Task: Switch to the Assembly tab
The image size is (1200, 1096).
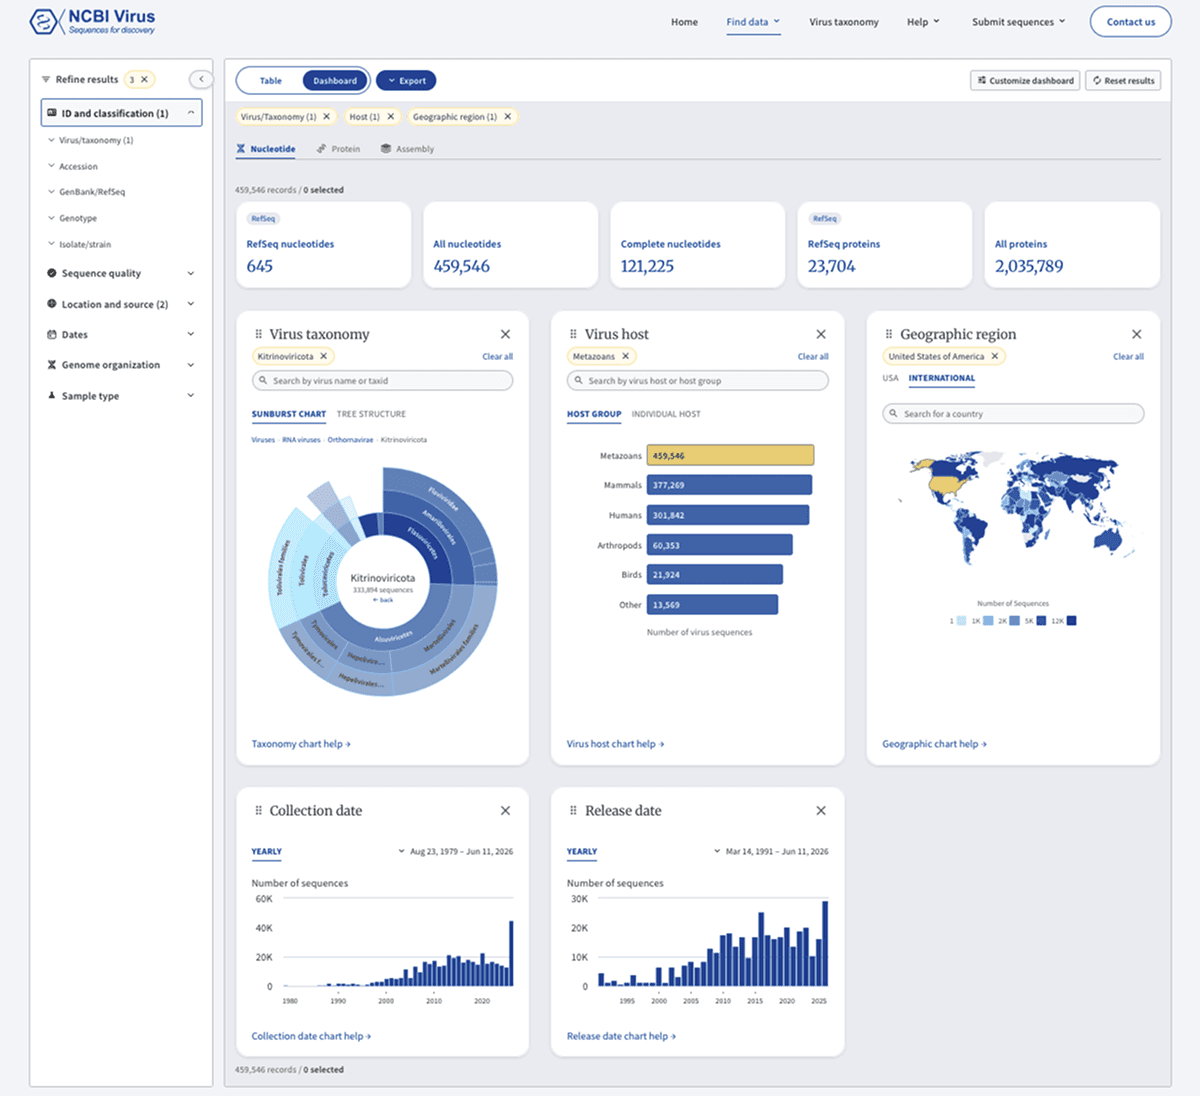Action: [x=407, y=149]
